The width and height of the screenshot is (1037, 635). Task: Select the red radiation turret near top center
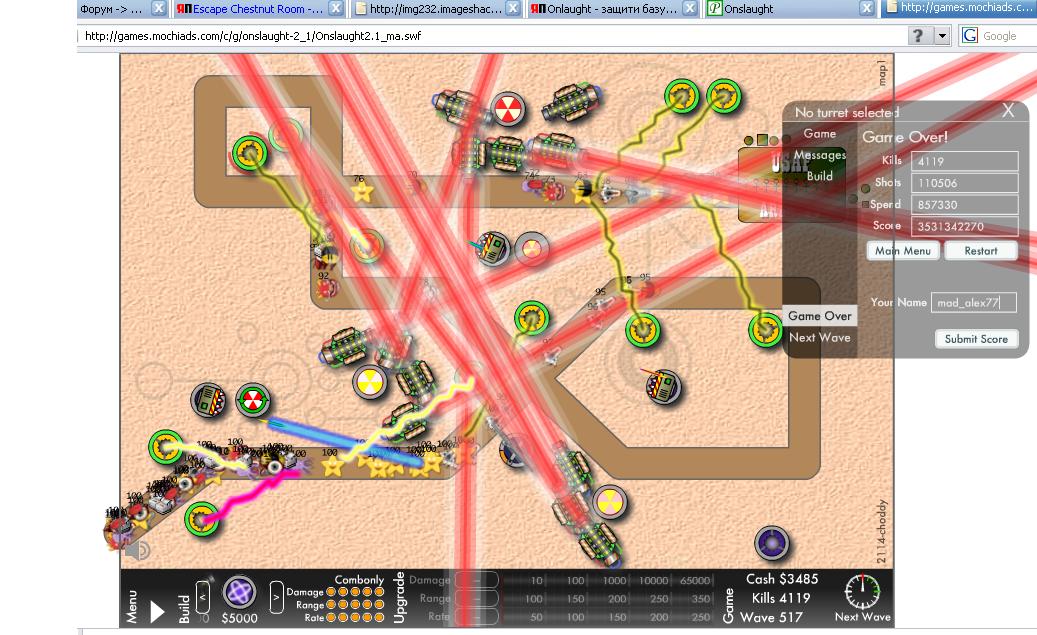(508, 109)
